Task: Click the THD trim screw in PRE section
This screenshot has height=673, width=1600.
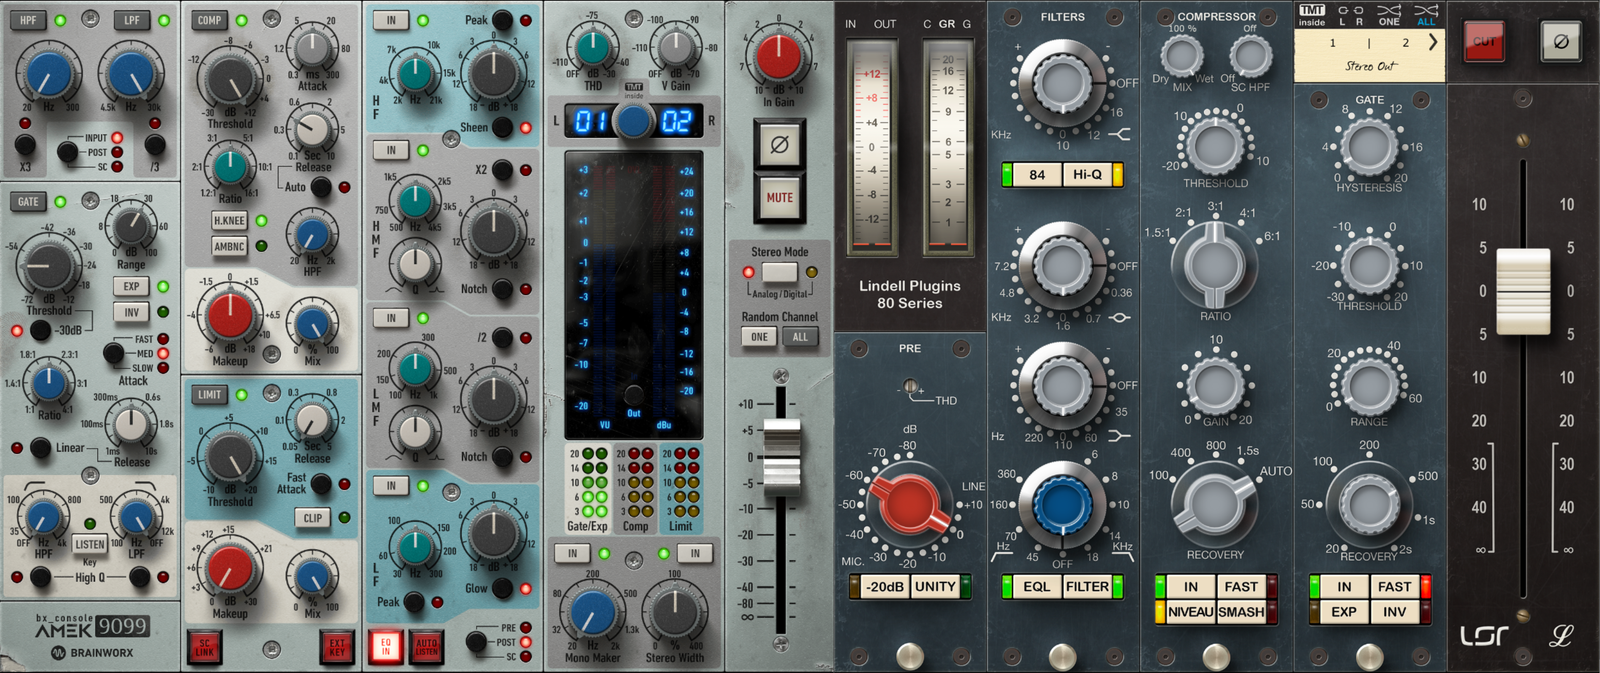Action: (x=910, y=386)
